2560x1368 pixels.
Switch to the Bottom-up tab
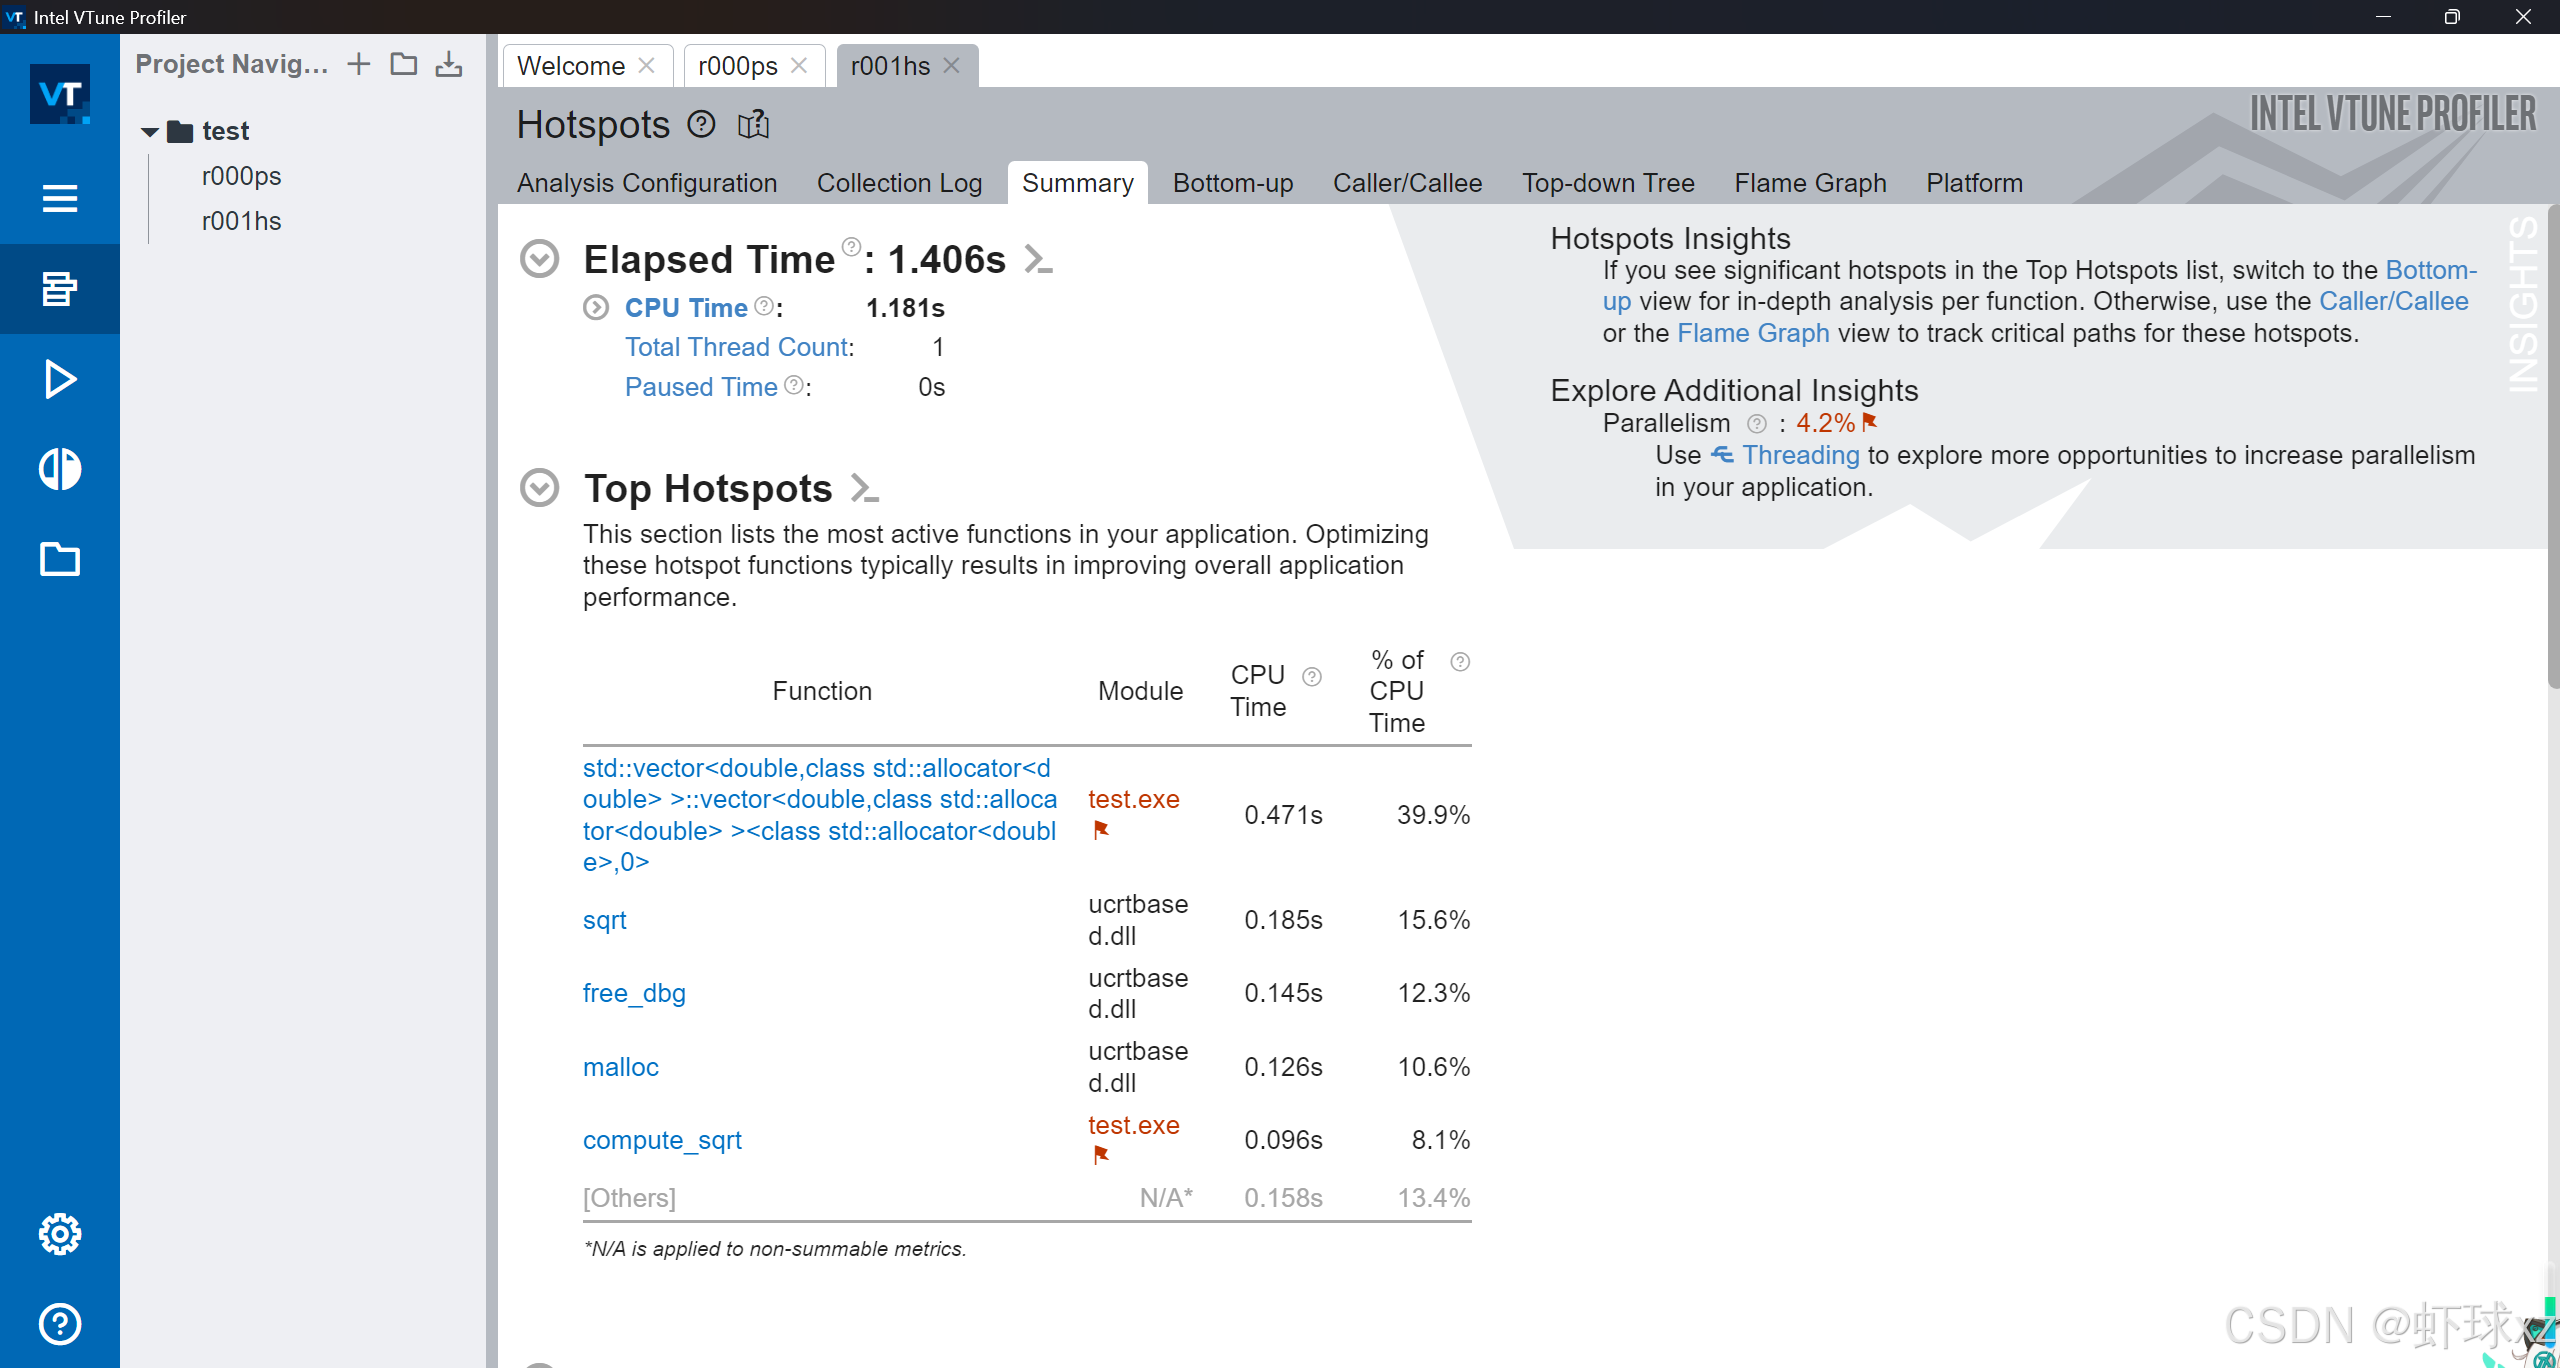click(x=1232, y=183)
